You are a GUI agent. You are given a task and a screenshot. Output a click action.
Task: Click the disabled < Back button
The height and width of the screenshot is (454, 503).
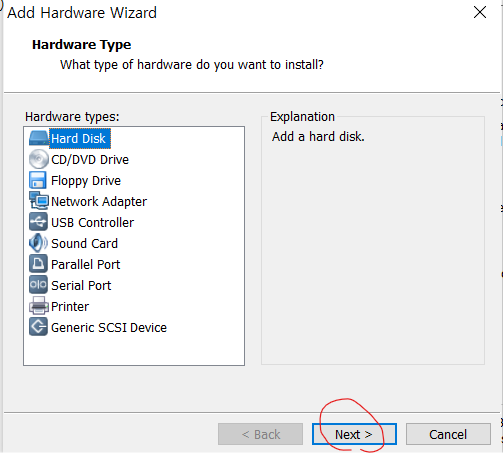260,434
